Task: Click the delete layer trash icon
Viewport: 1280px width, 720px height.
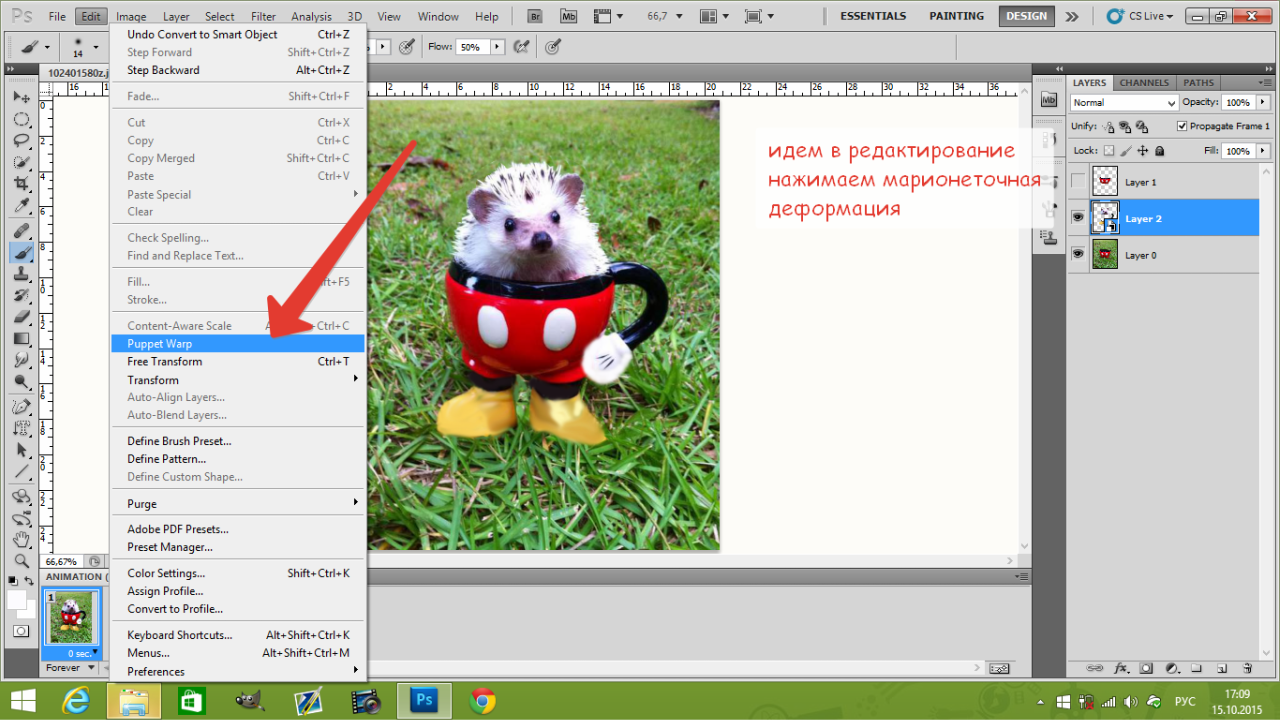Action: coord(1247,668)
